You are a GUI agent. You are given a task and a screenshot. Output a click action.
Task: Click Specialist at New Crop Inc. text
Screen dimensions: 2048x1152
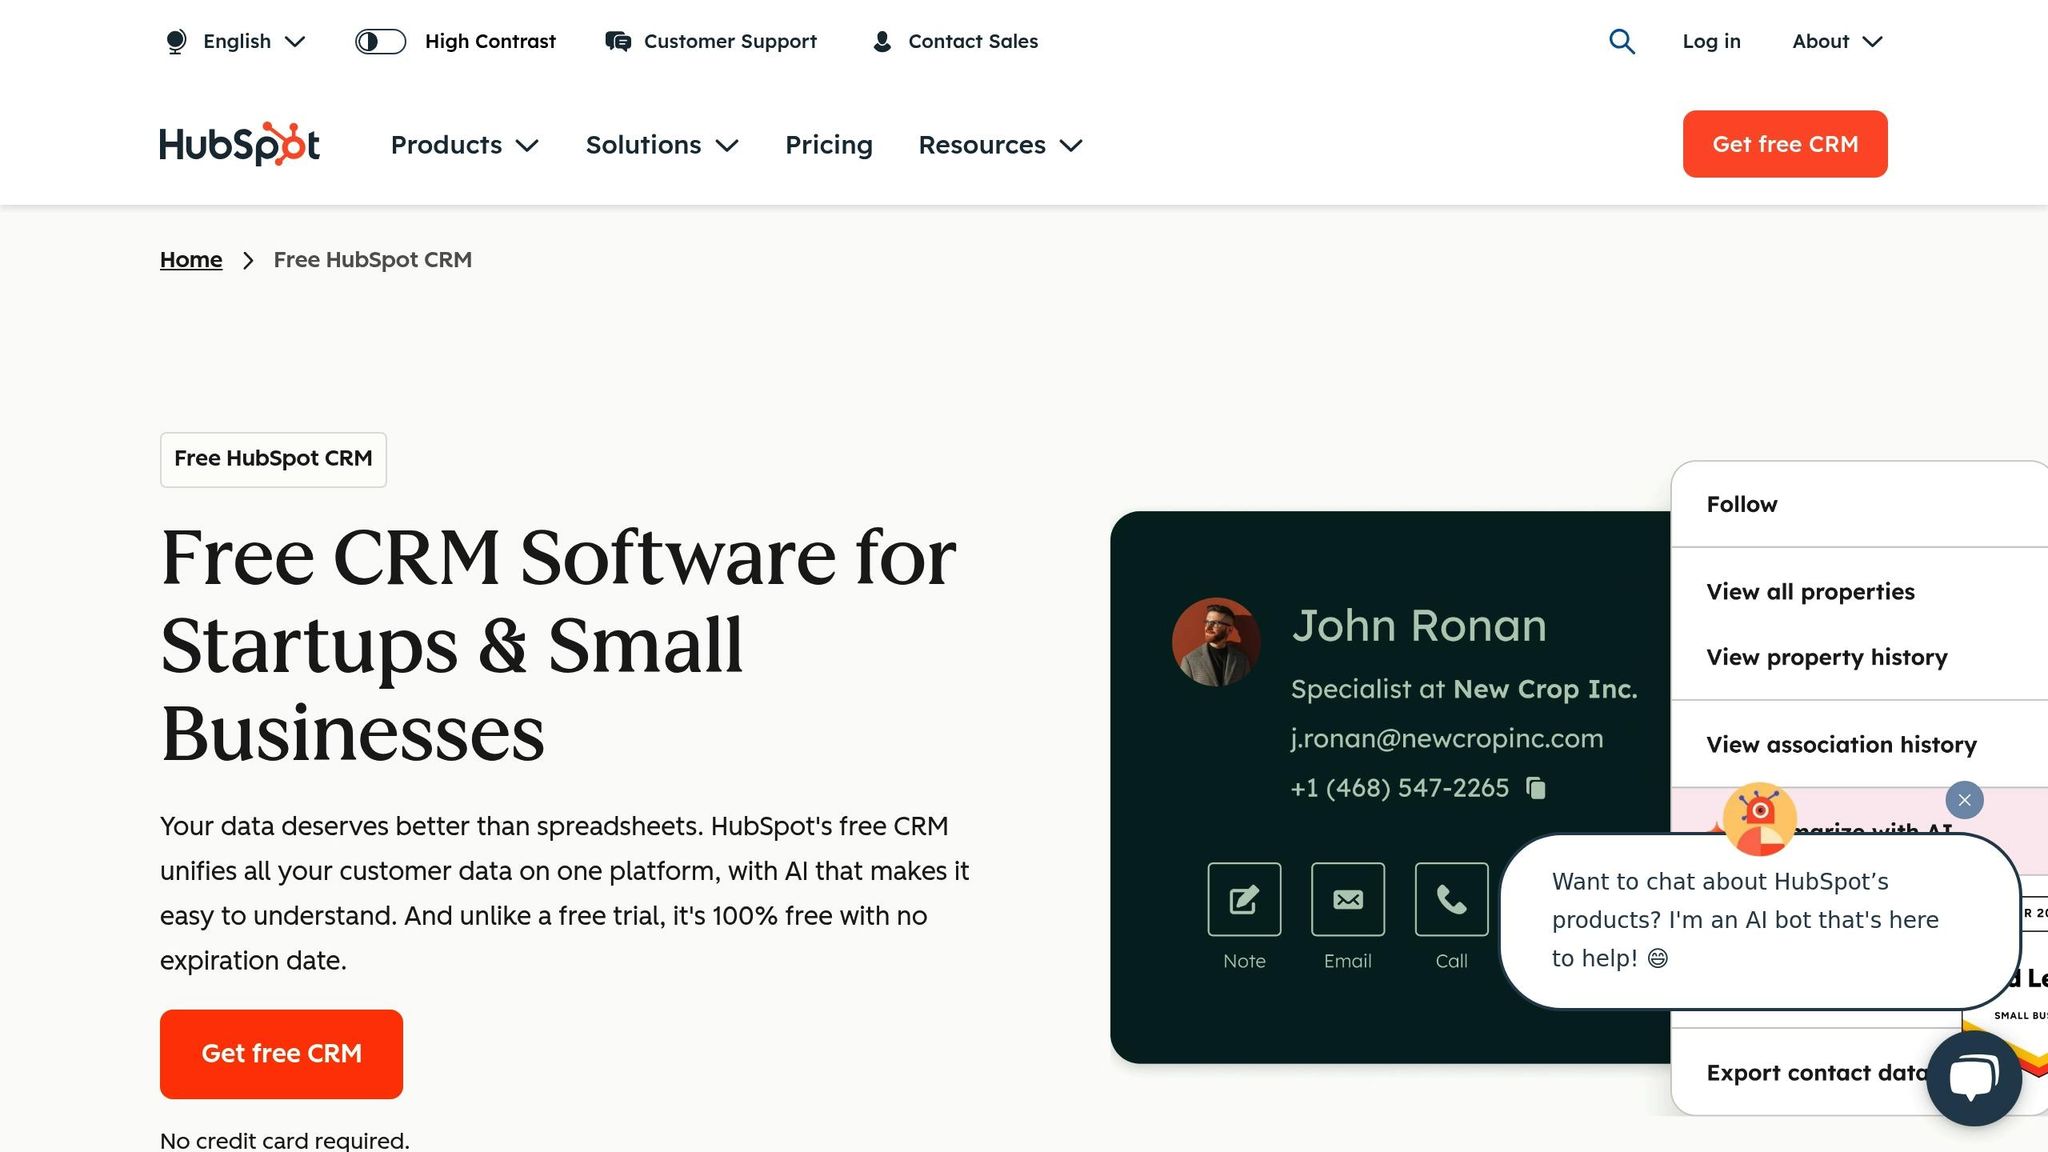1464,689
